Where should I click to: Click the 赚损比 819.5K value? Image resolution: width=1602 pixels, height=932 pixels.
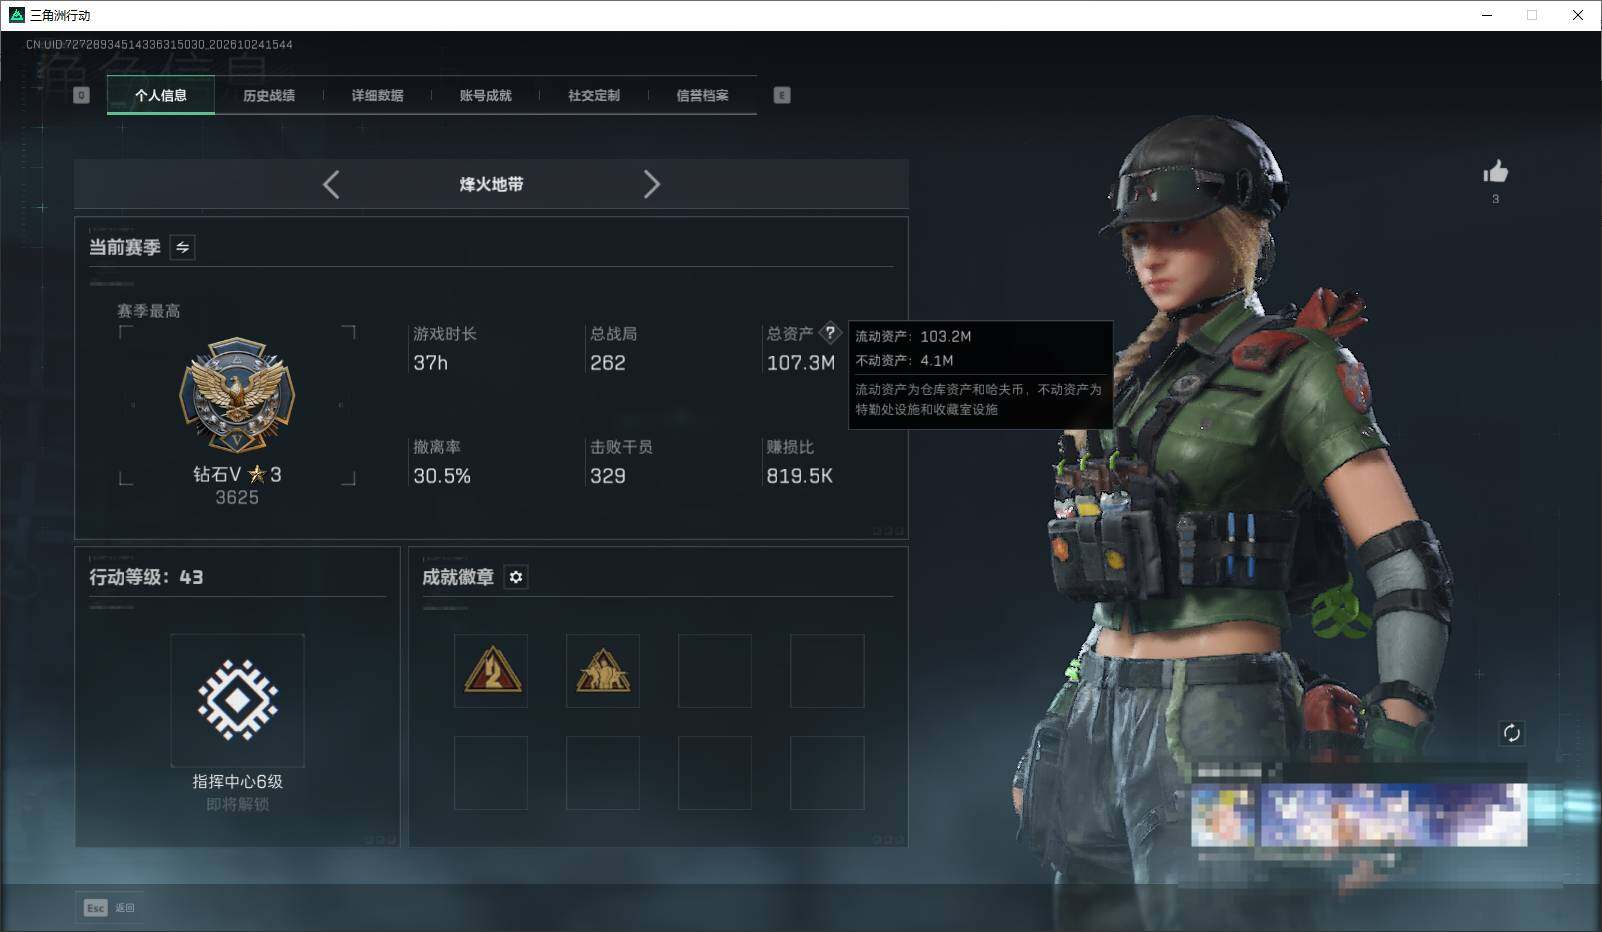click(800, 476)
